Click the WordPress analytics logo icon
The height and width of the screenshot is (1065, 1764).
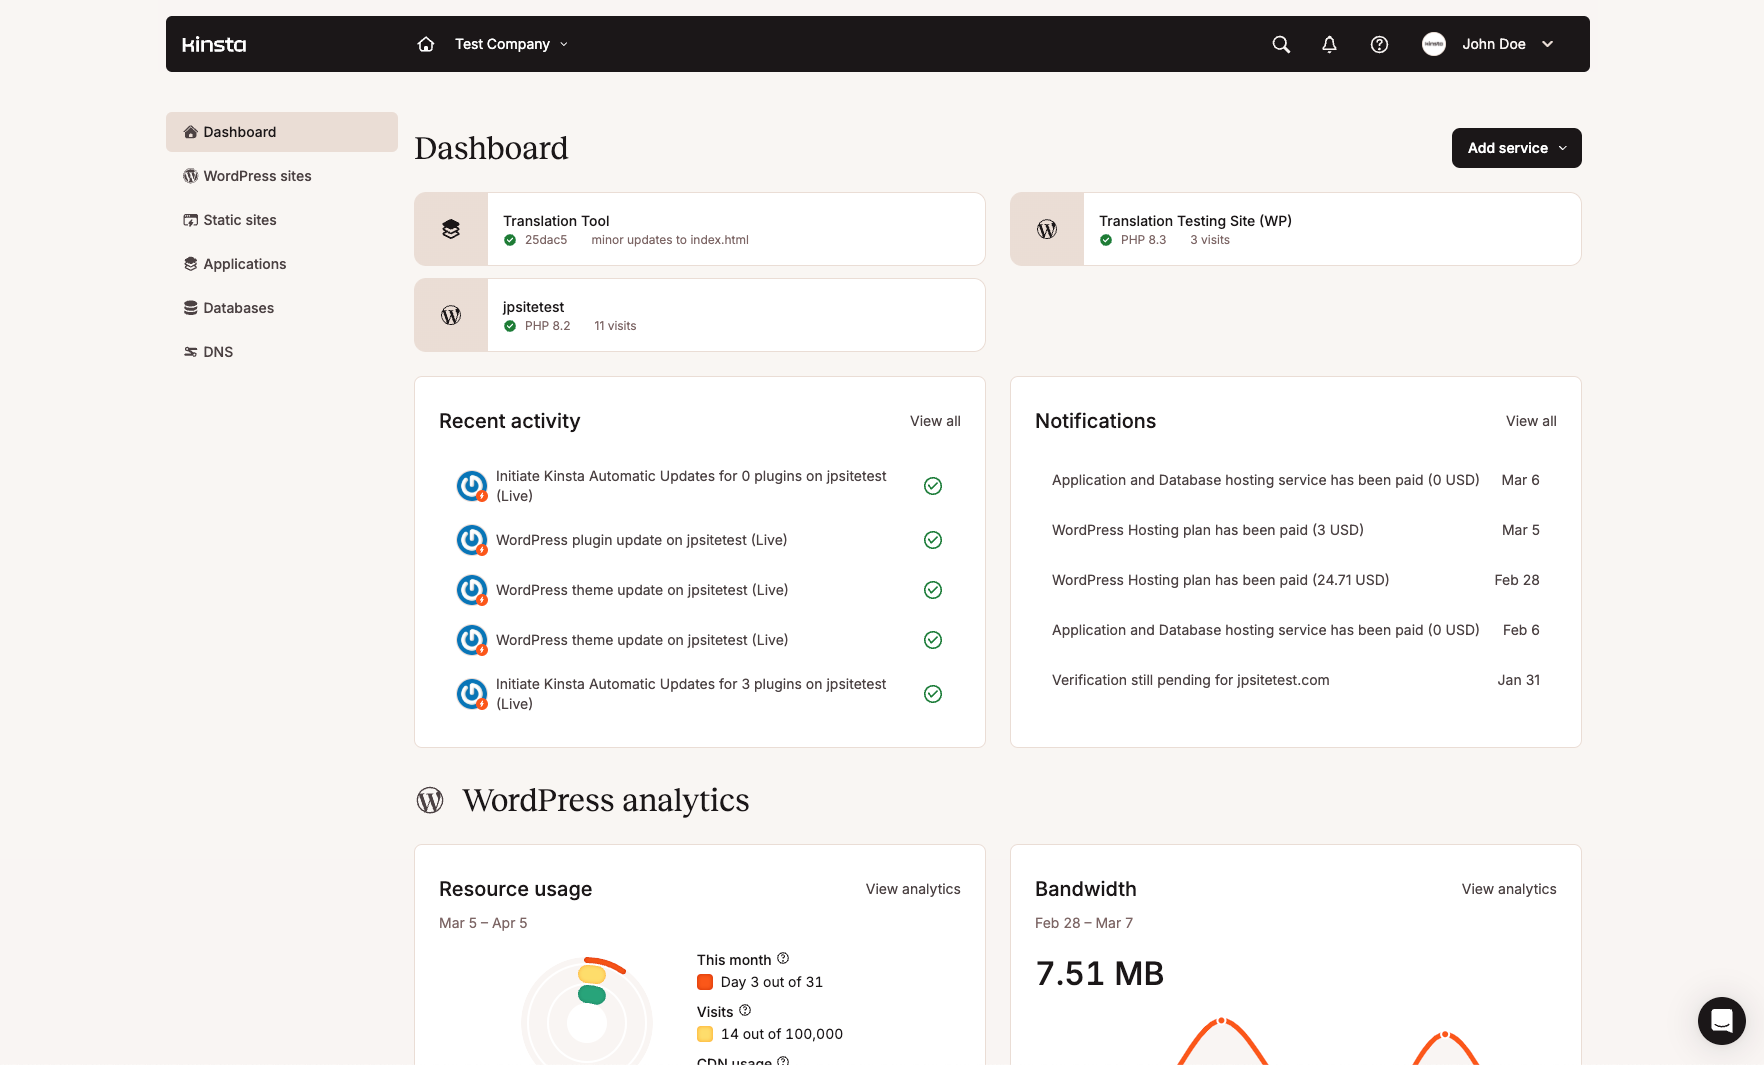coord(430,800)
